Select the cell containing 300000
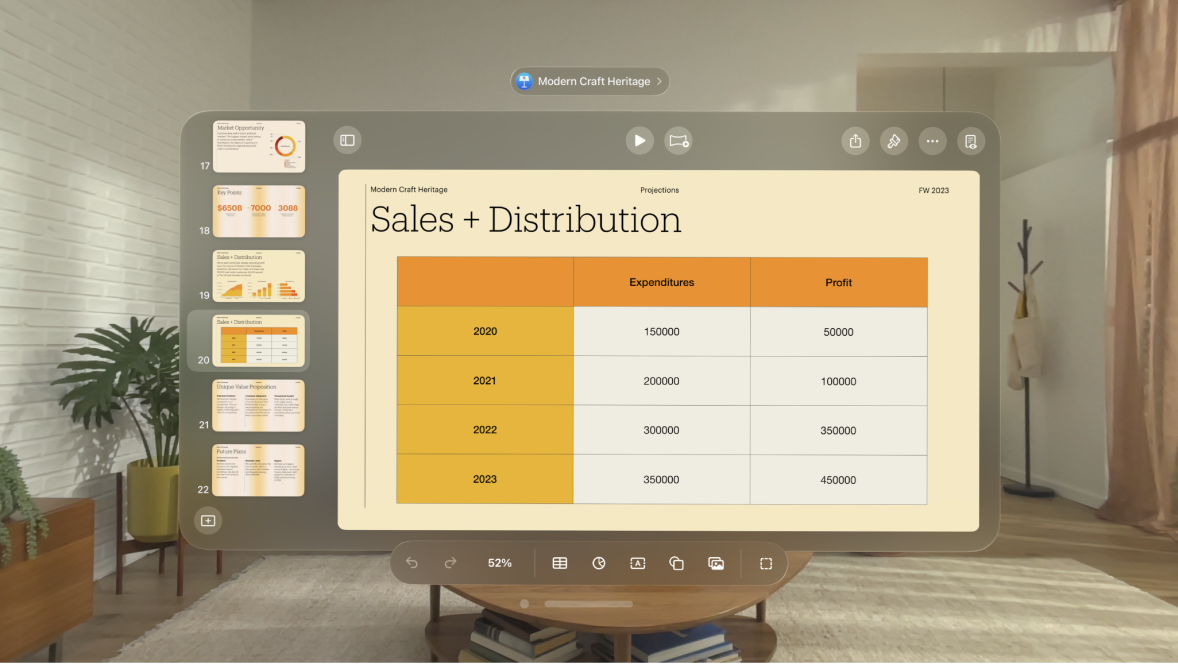Viewport: 1178px width, 666px height. coord(662,430)
